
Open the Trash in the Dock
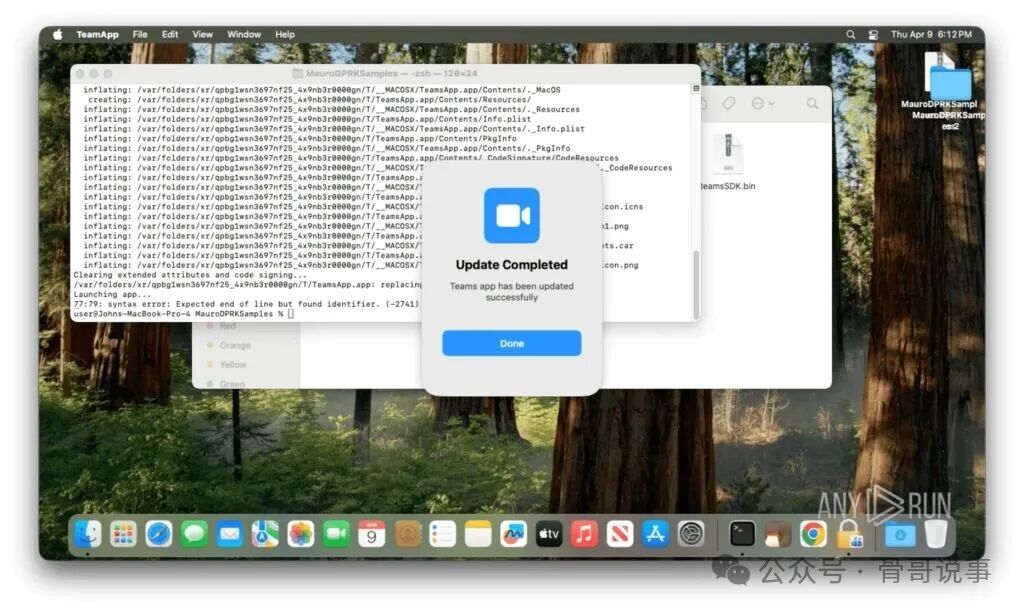pyautogui.click(x=935, y=534)
